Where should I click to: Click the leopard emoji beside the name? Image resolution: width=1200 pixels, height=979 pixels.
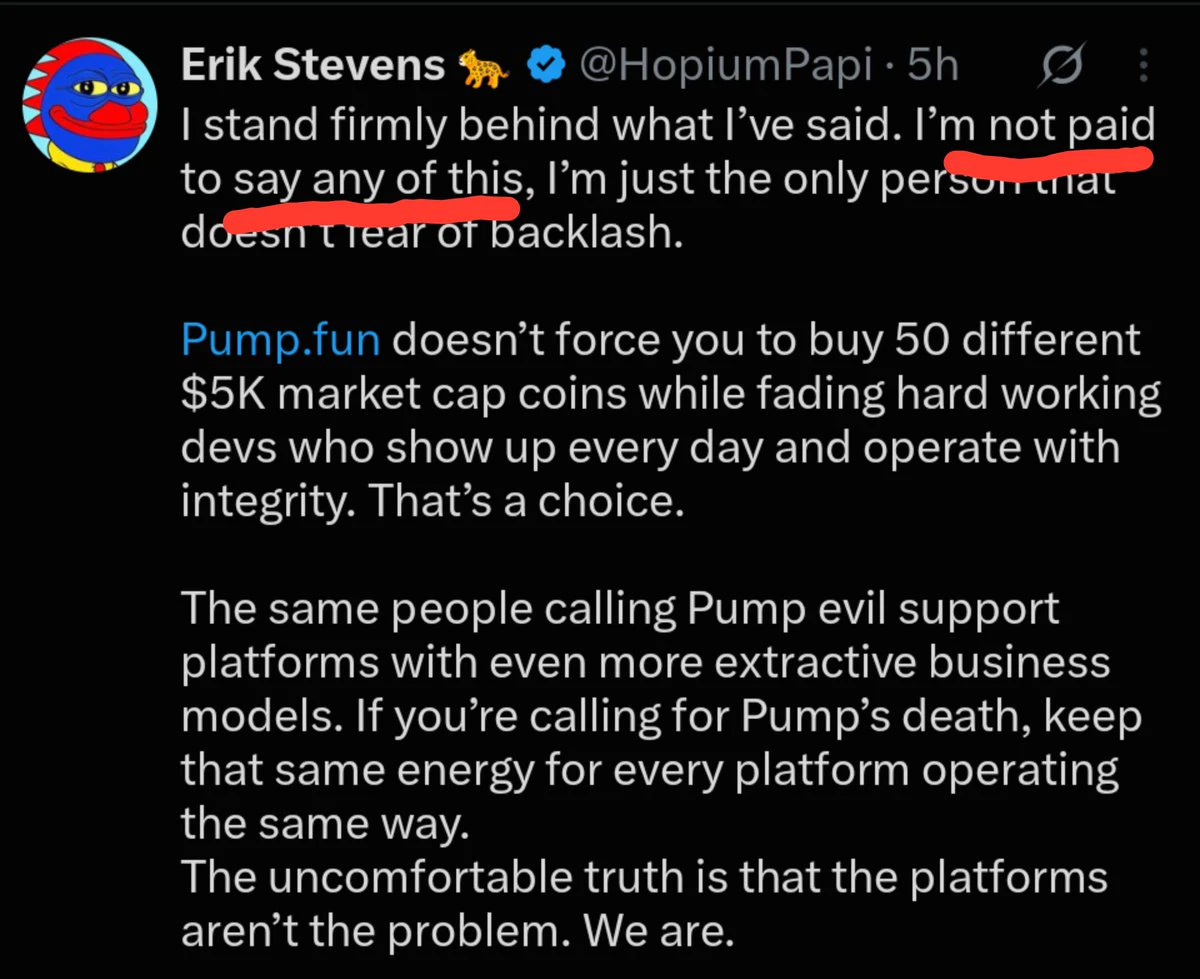(x=483, y=68)
